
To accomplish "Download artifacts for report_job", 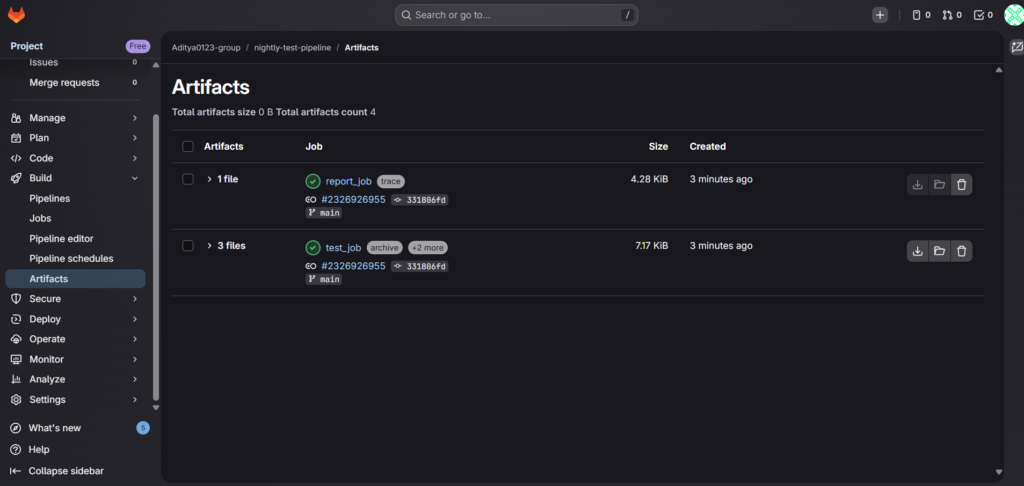I will [x=917, y=184].
